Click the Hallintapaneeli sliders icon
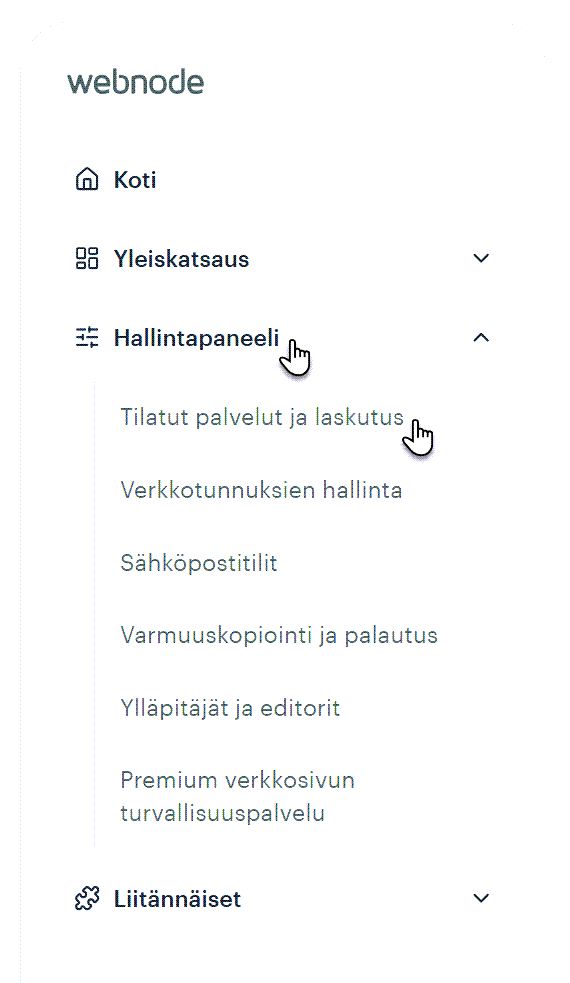The height and width of the screenshot is (983, 570). 87,337
